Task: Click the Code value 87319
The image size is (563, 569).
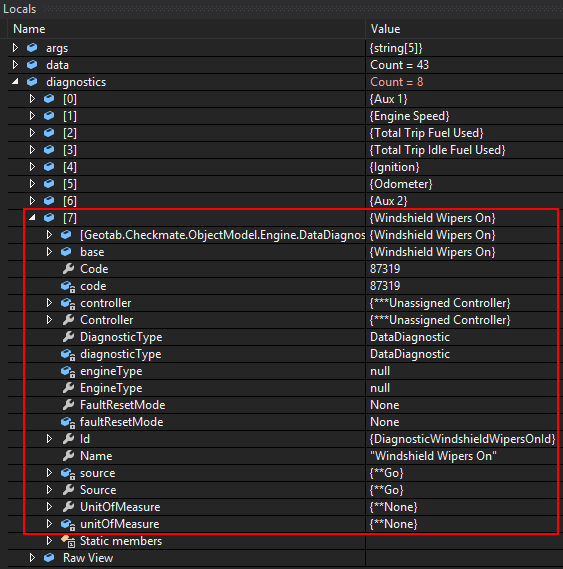Action: tap(385, 269)
